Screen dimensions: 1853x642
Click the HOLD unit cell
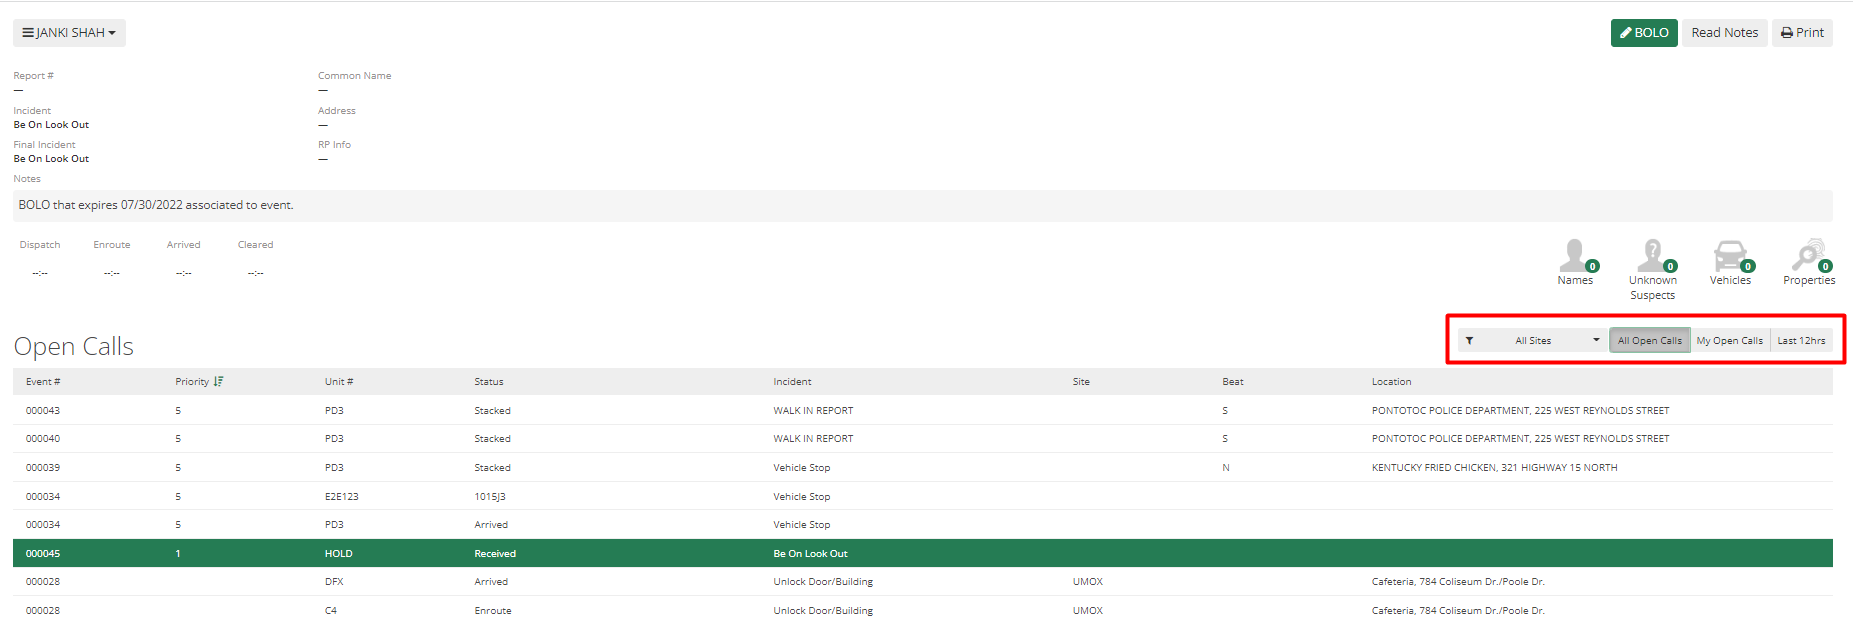[x=338, y=554]
